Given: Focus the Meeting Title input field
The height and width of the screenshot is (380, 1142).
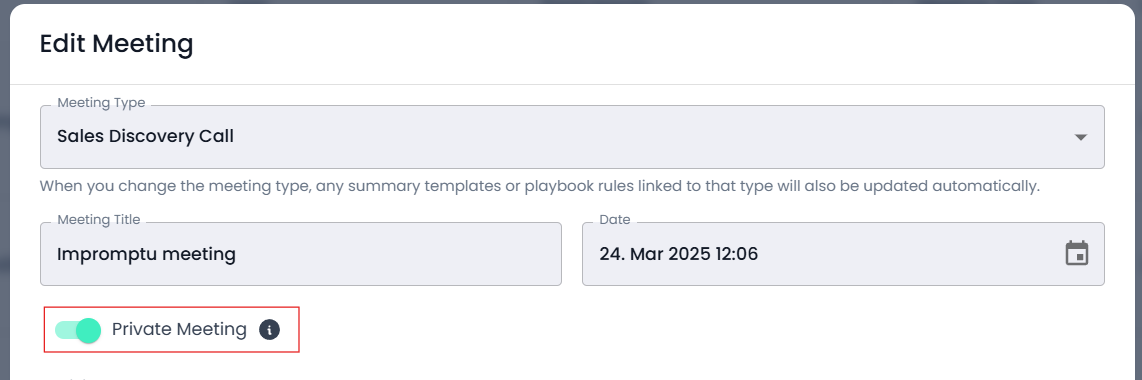Looking at the screenshot, I should 301,254.
